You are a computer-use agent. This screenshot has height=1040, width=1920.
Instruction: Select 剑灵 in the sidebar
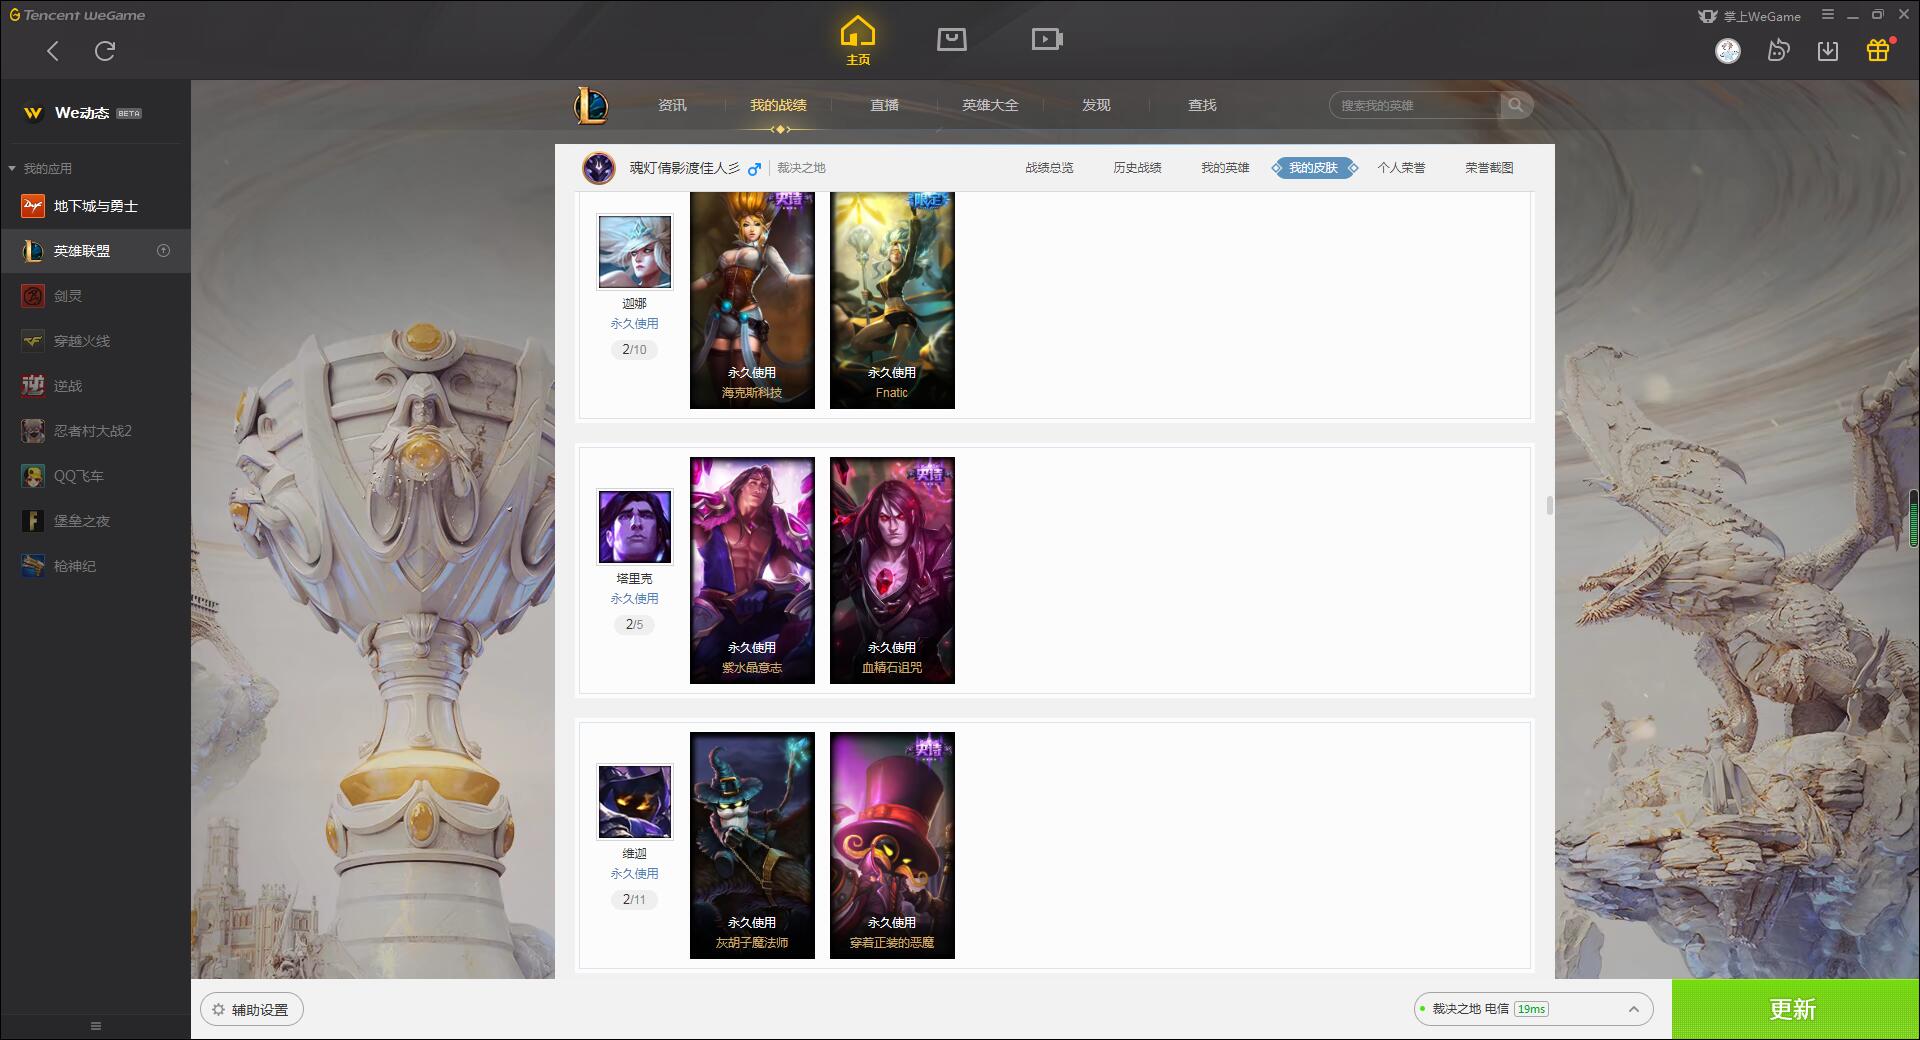click(95, 296)
